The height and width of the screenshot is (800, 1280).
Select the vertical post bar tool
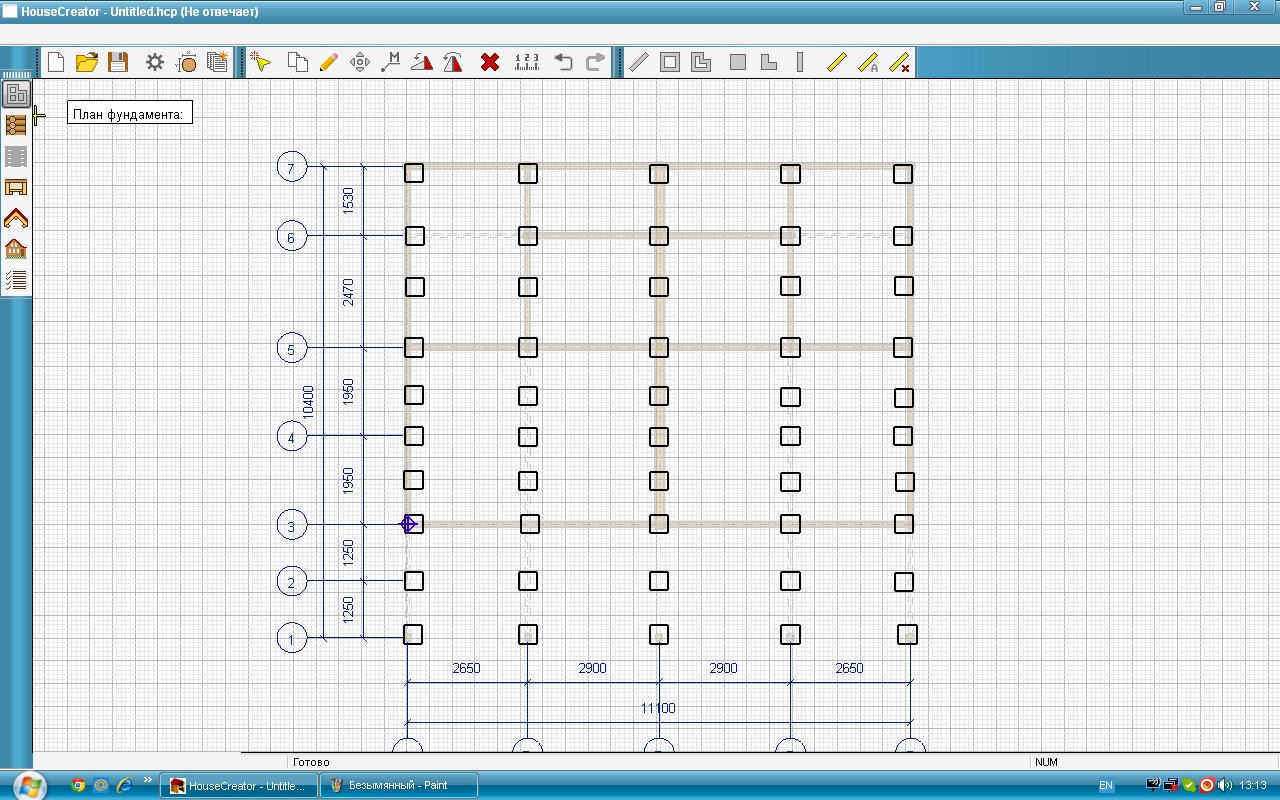800,62
